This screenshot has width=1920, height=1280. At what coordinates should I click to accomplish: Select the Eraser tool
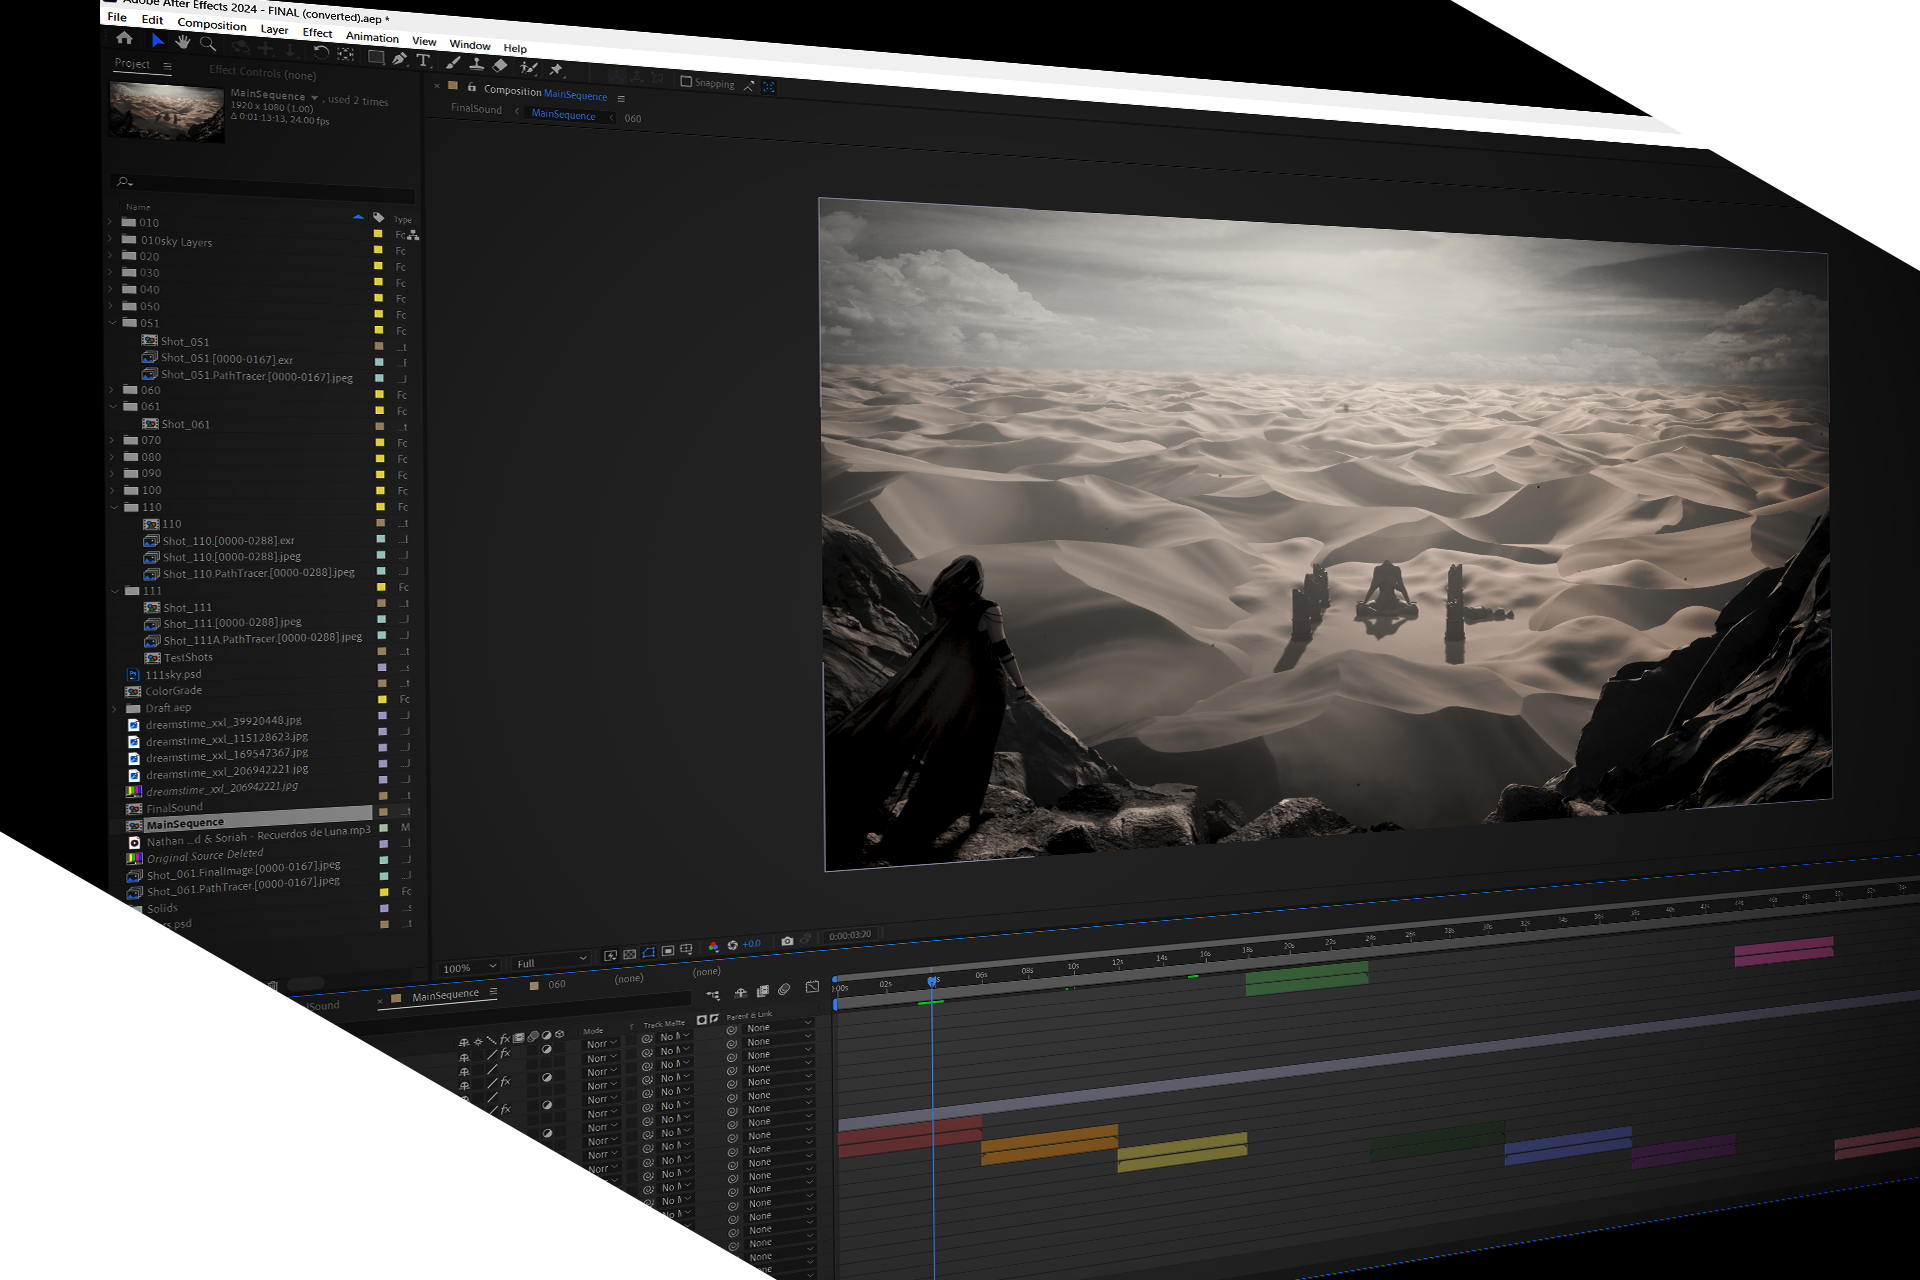[500, 66]
